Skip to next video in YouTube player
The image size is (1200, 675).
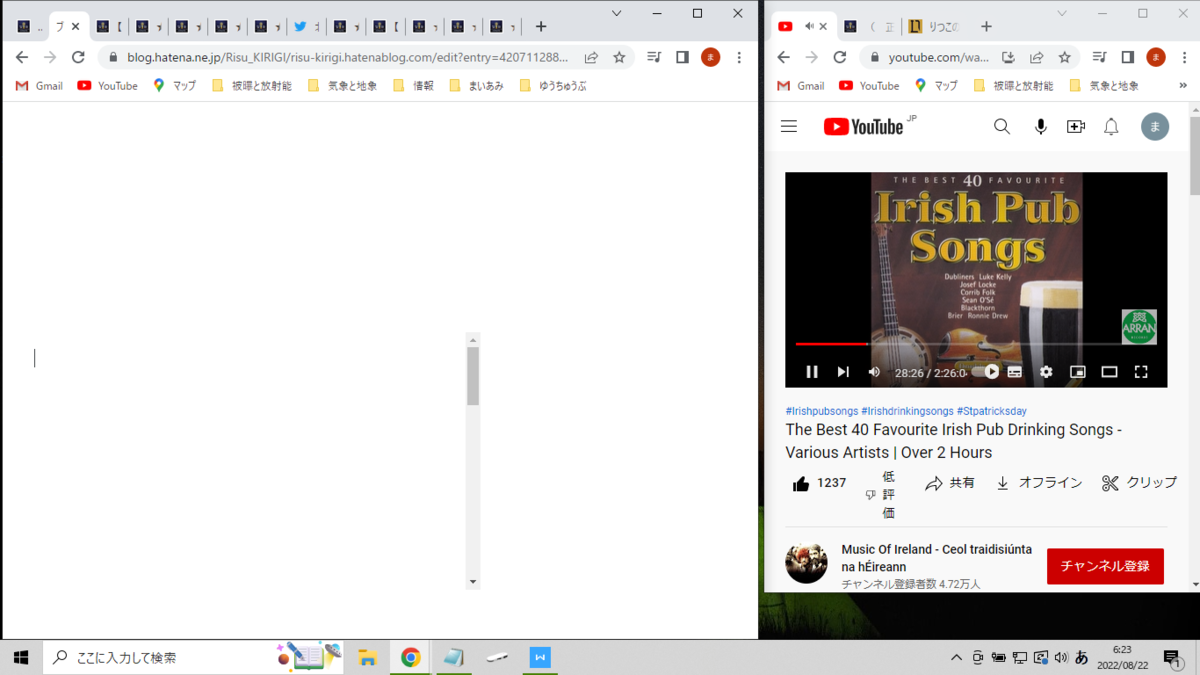pyautogui.click(x=843, y=372)
